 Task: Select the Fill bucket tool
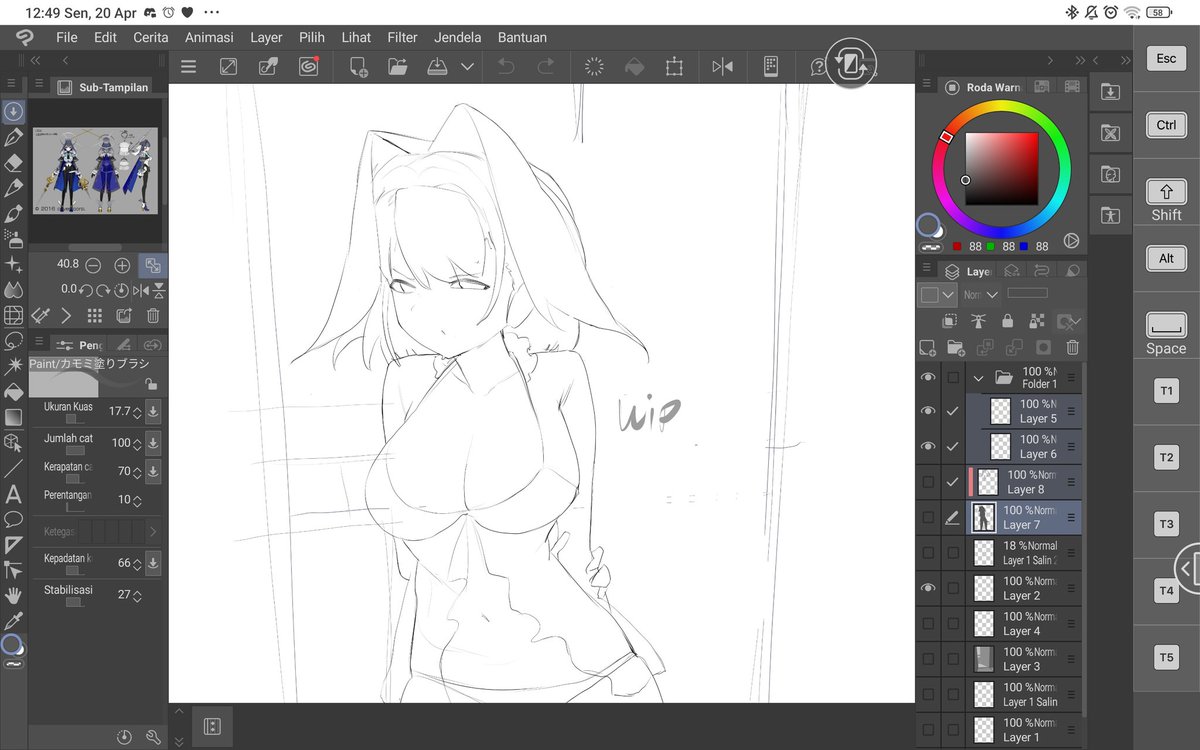[x=14, y=391]
